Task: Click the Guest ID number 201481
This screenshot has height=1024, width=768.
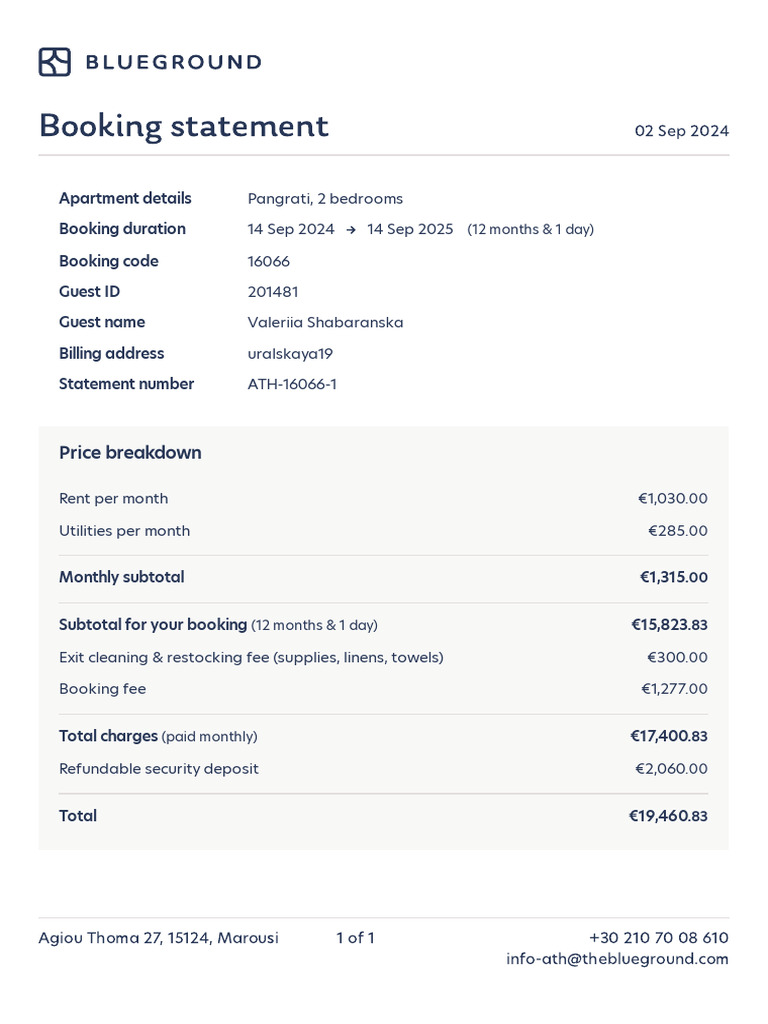Action: coord(273,292)
